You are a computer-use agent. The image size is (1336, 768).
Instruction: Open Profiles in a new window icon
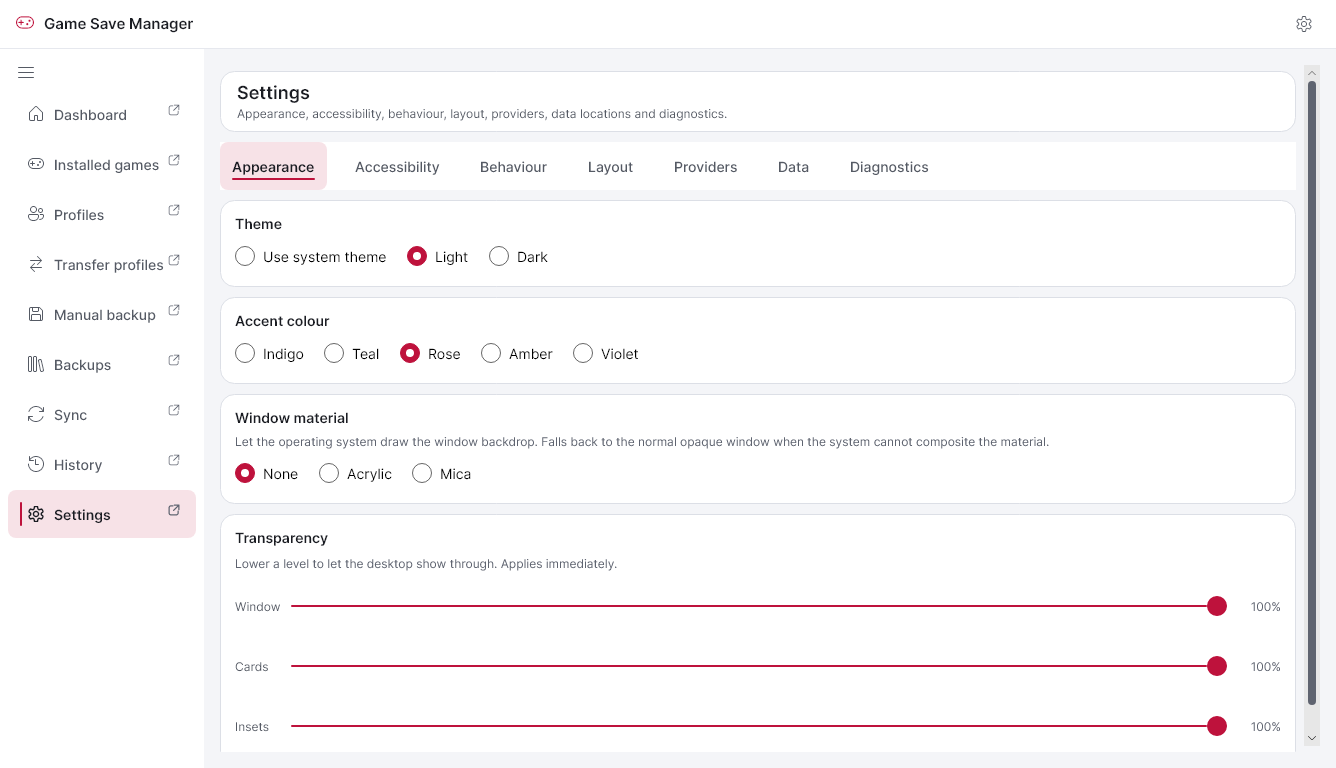coord(174,210)
